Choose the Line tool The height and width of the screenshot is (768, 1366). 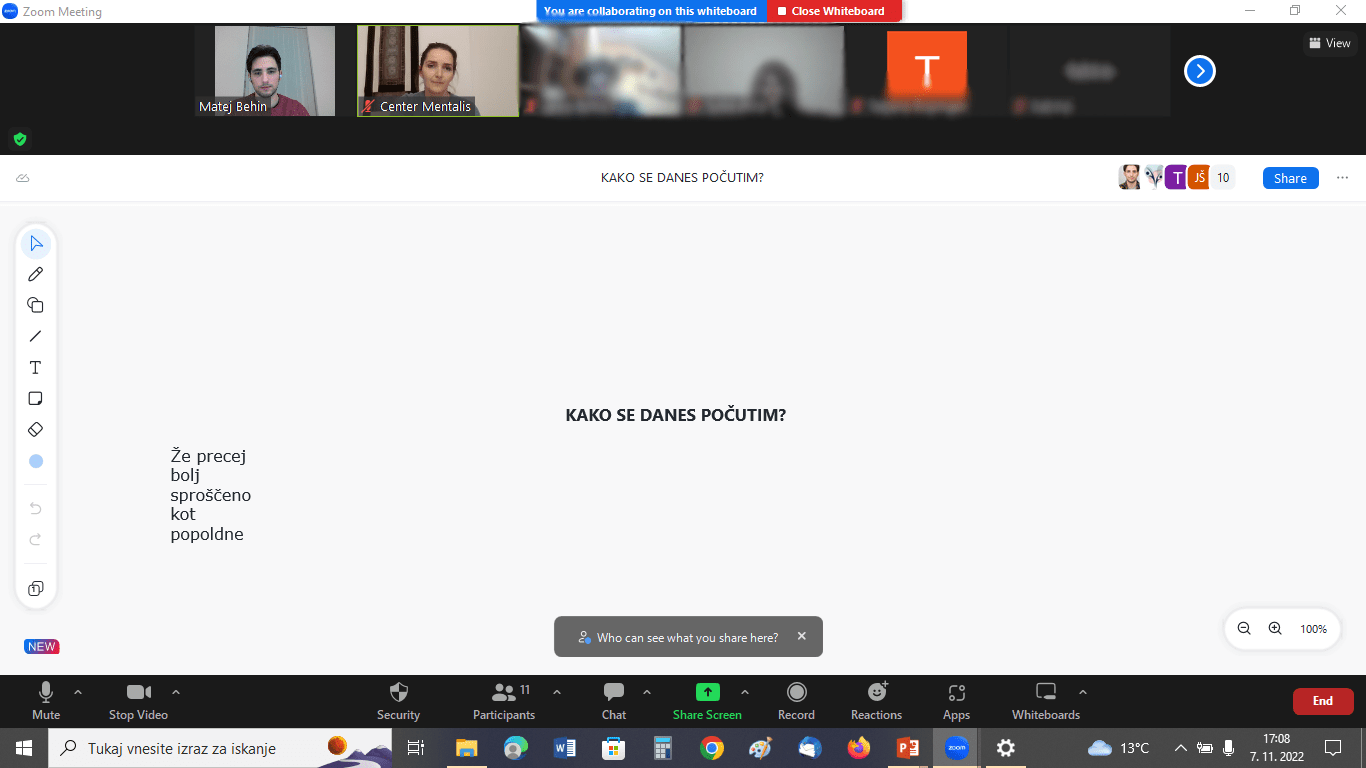click(36, 336)
